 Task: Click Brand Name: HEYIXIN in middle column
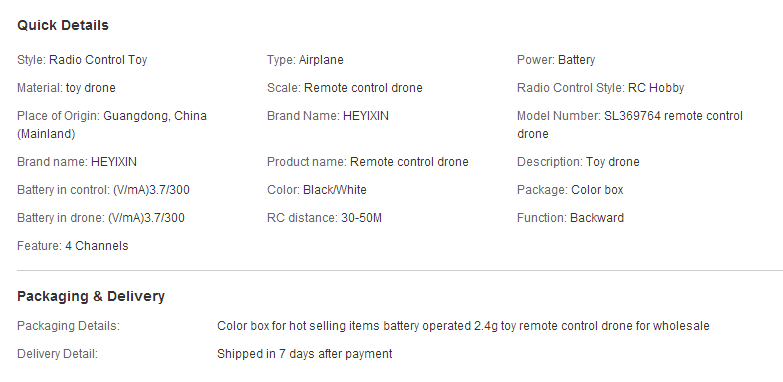(328, 116)
